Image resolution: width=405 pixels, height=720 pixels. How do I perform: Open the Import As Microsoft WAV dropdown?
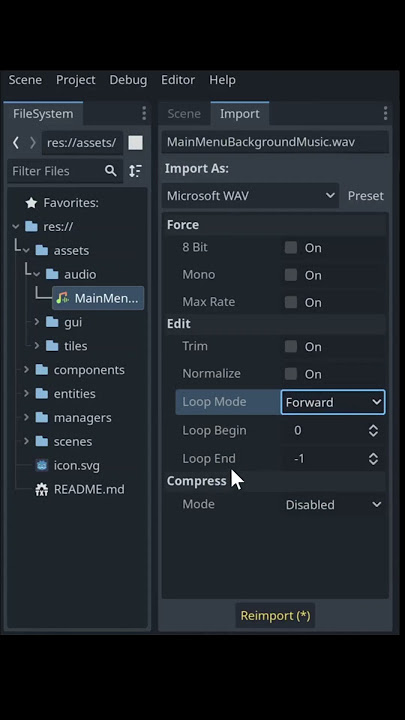click(x=250, y=196)
